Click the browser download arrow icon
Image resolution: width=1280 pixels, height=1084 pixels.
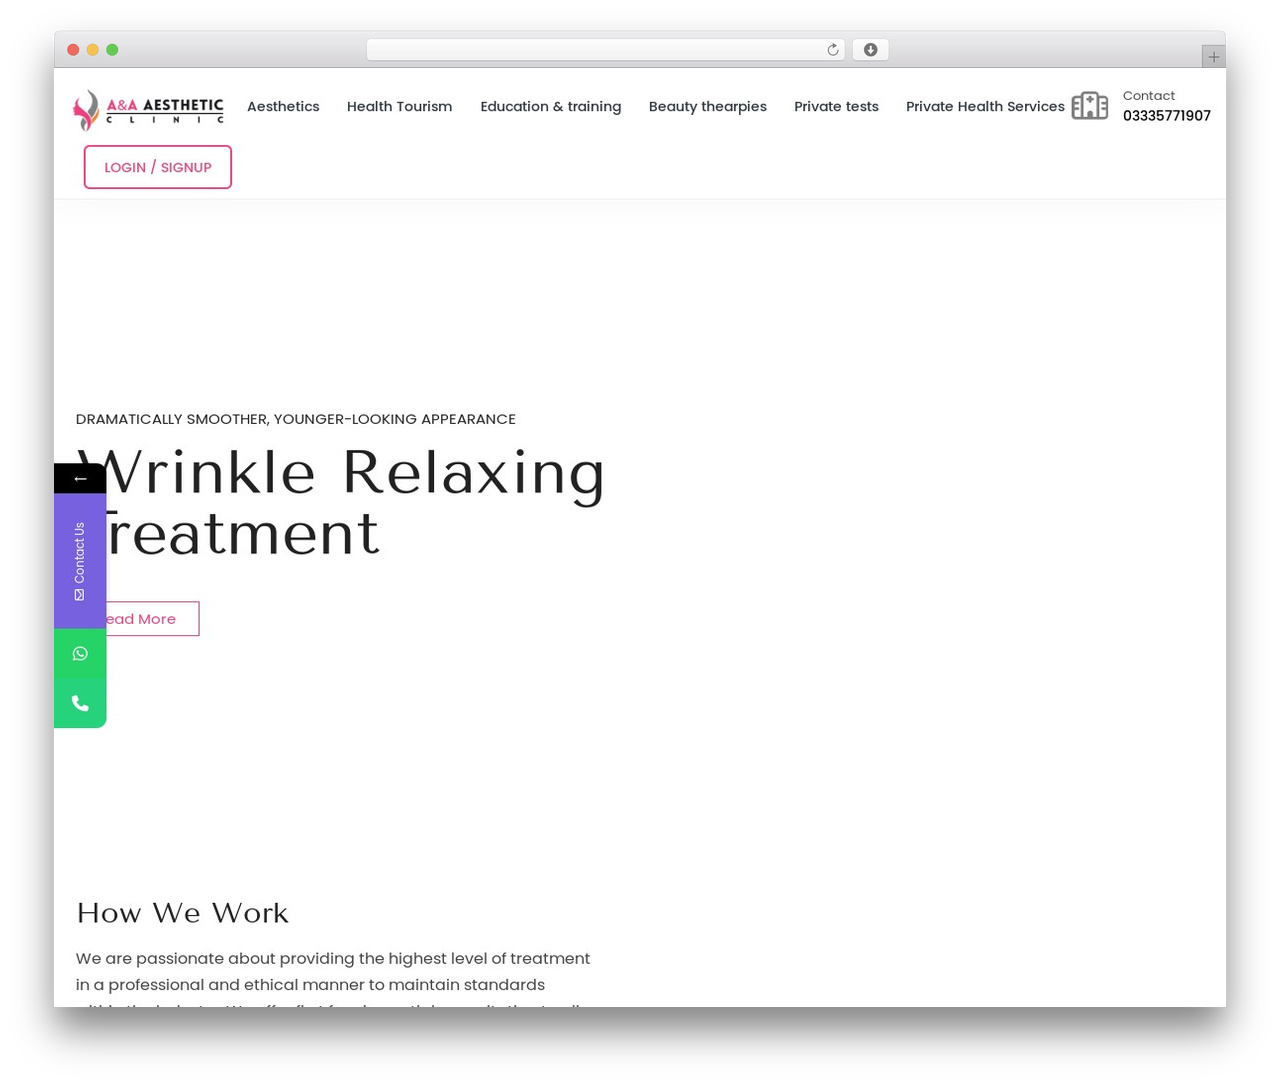tap(870, 50)
